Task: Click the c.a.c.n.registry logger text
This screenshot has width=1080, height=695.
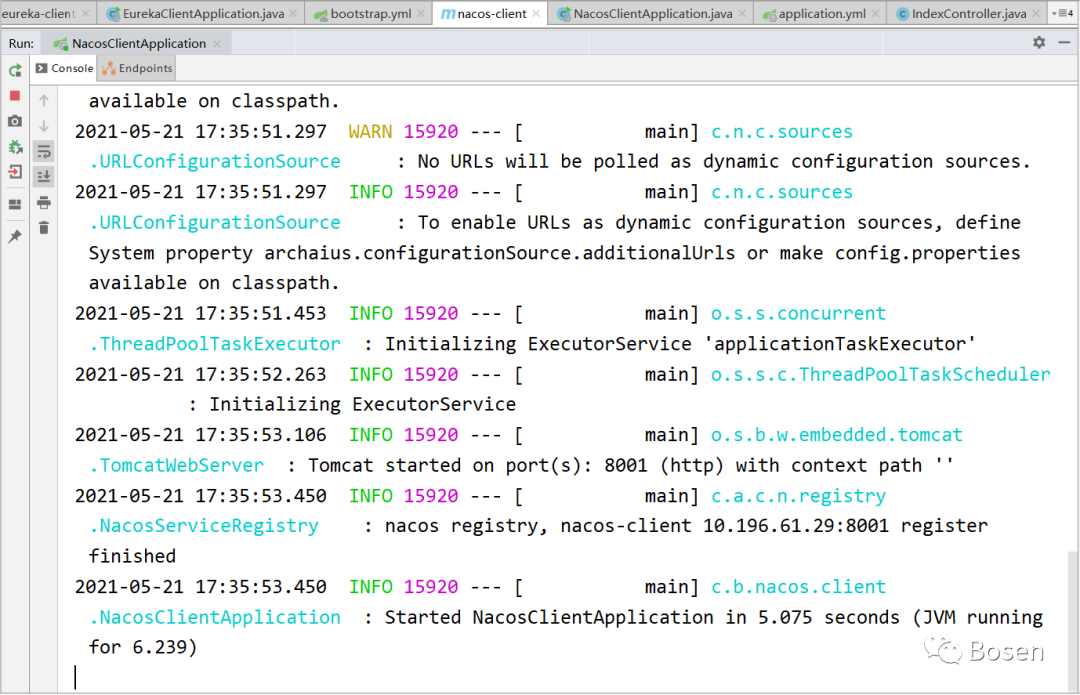Action: pyautogui.click(x=798, y=496)
